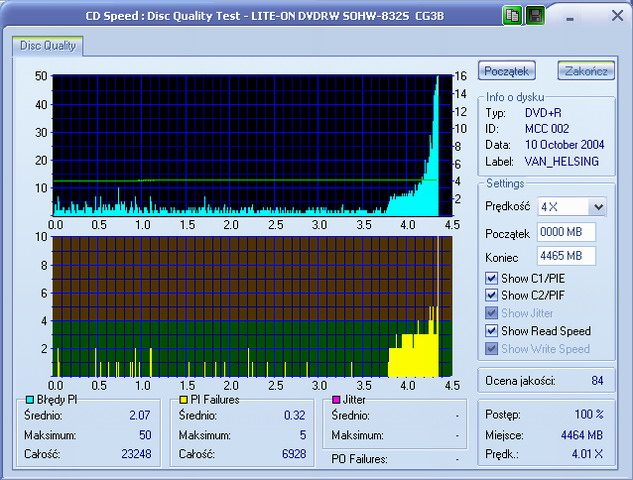Click the Początek 0000 MB field

coord(566,232)
